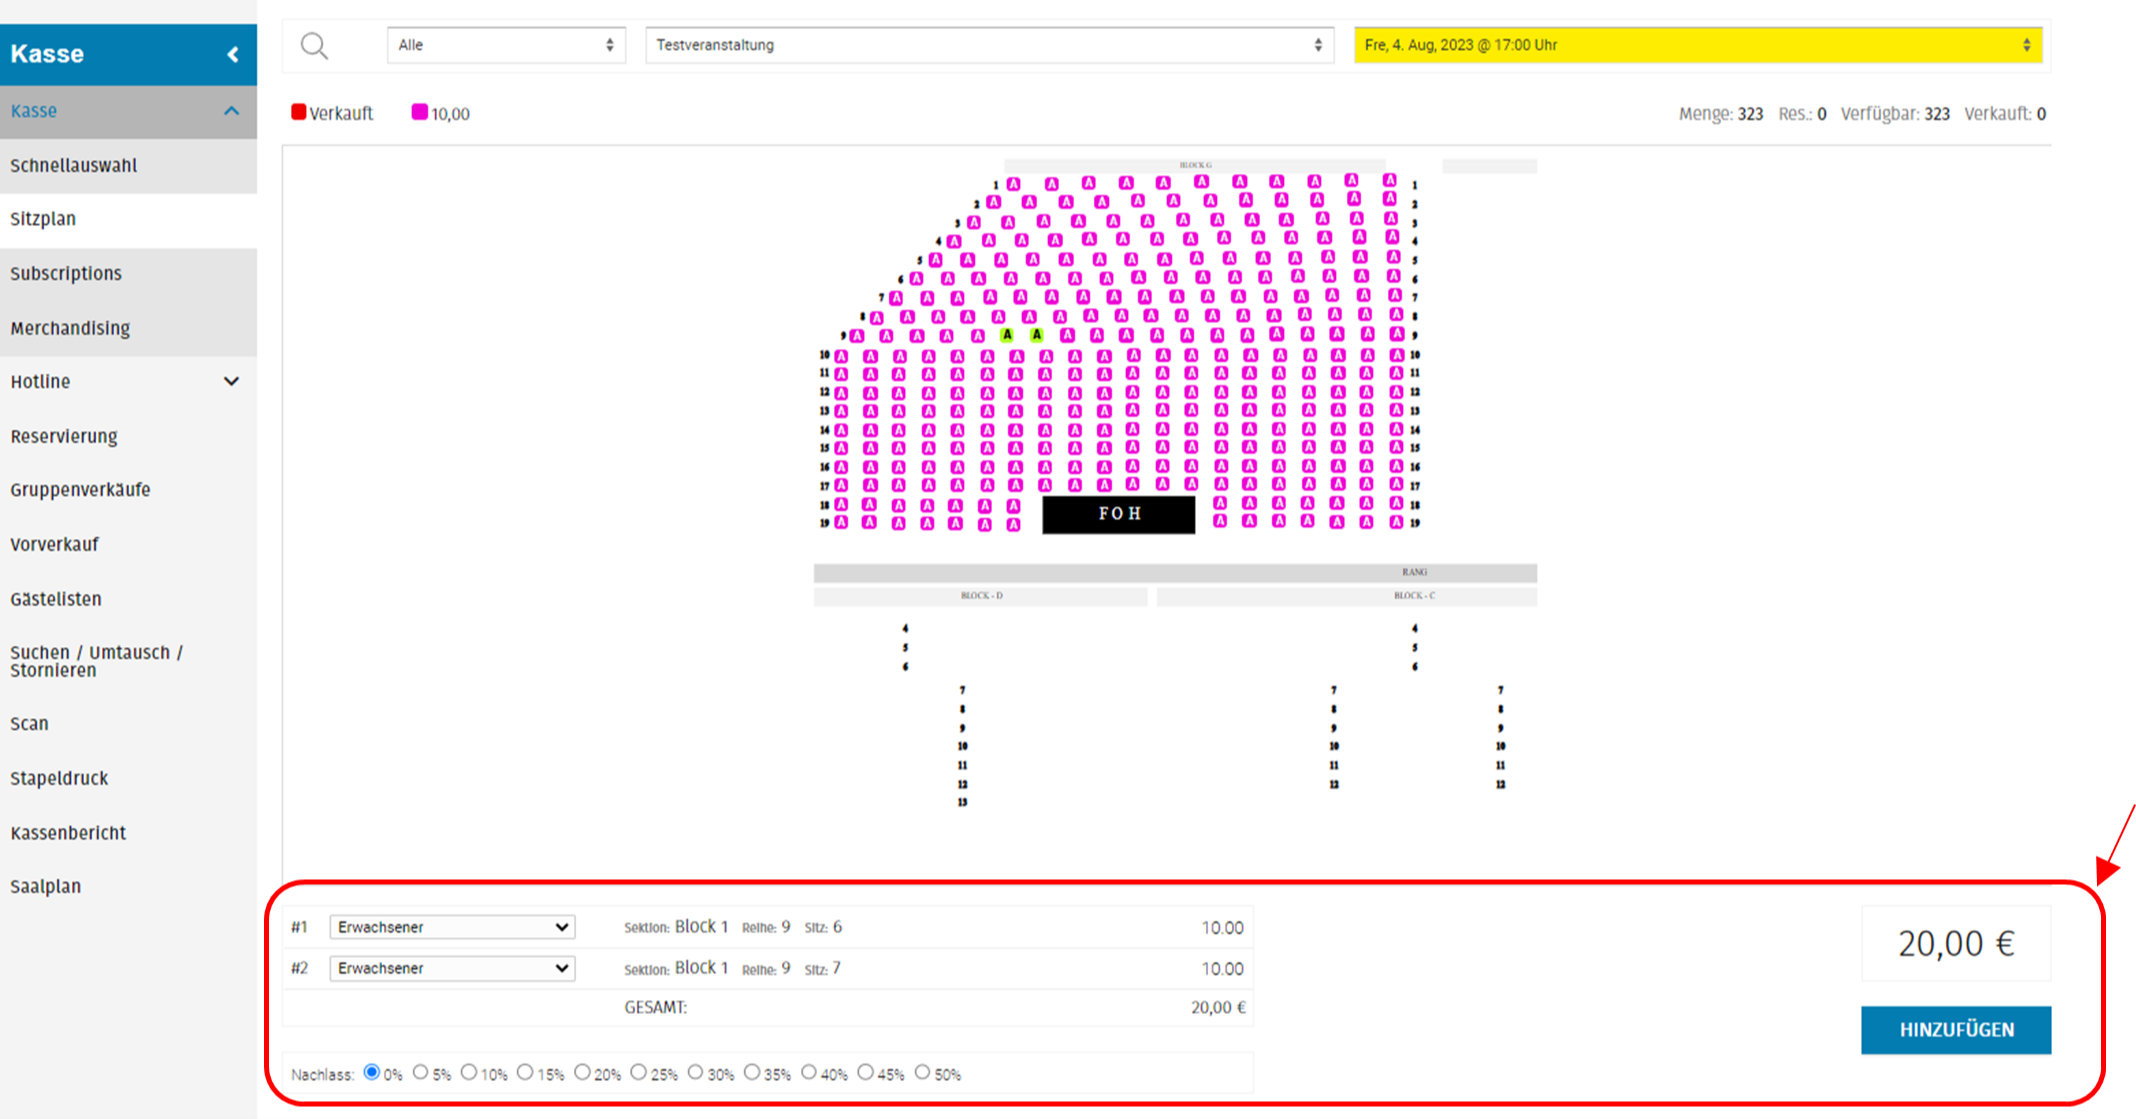Open the yellow date selector Fre, 4. Aug
Image resolution: width=2136 pixels, height=1119 pixels.
pos(1697,45)
